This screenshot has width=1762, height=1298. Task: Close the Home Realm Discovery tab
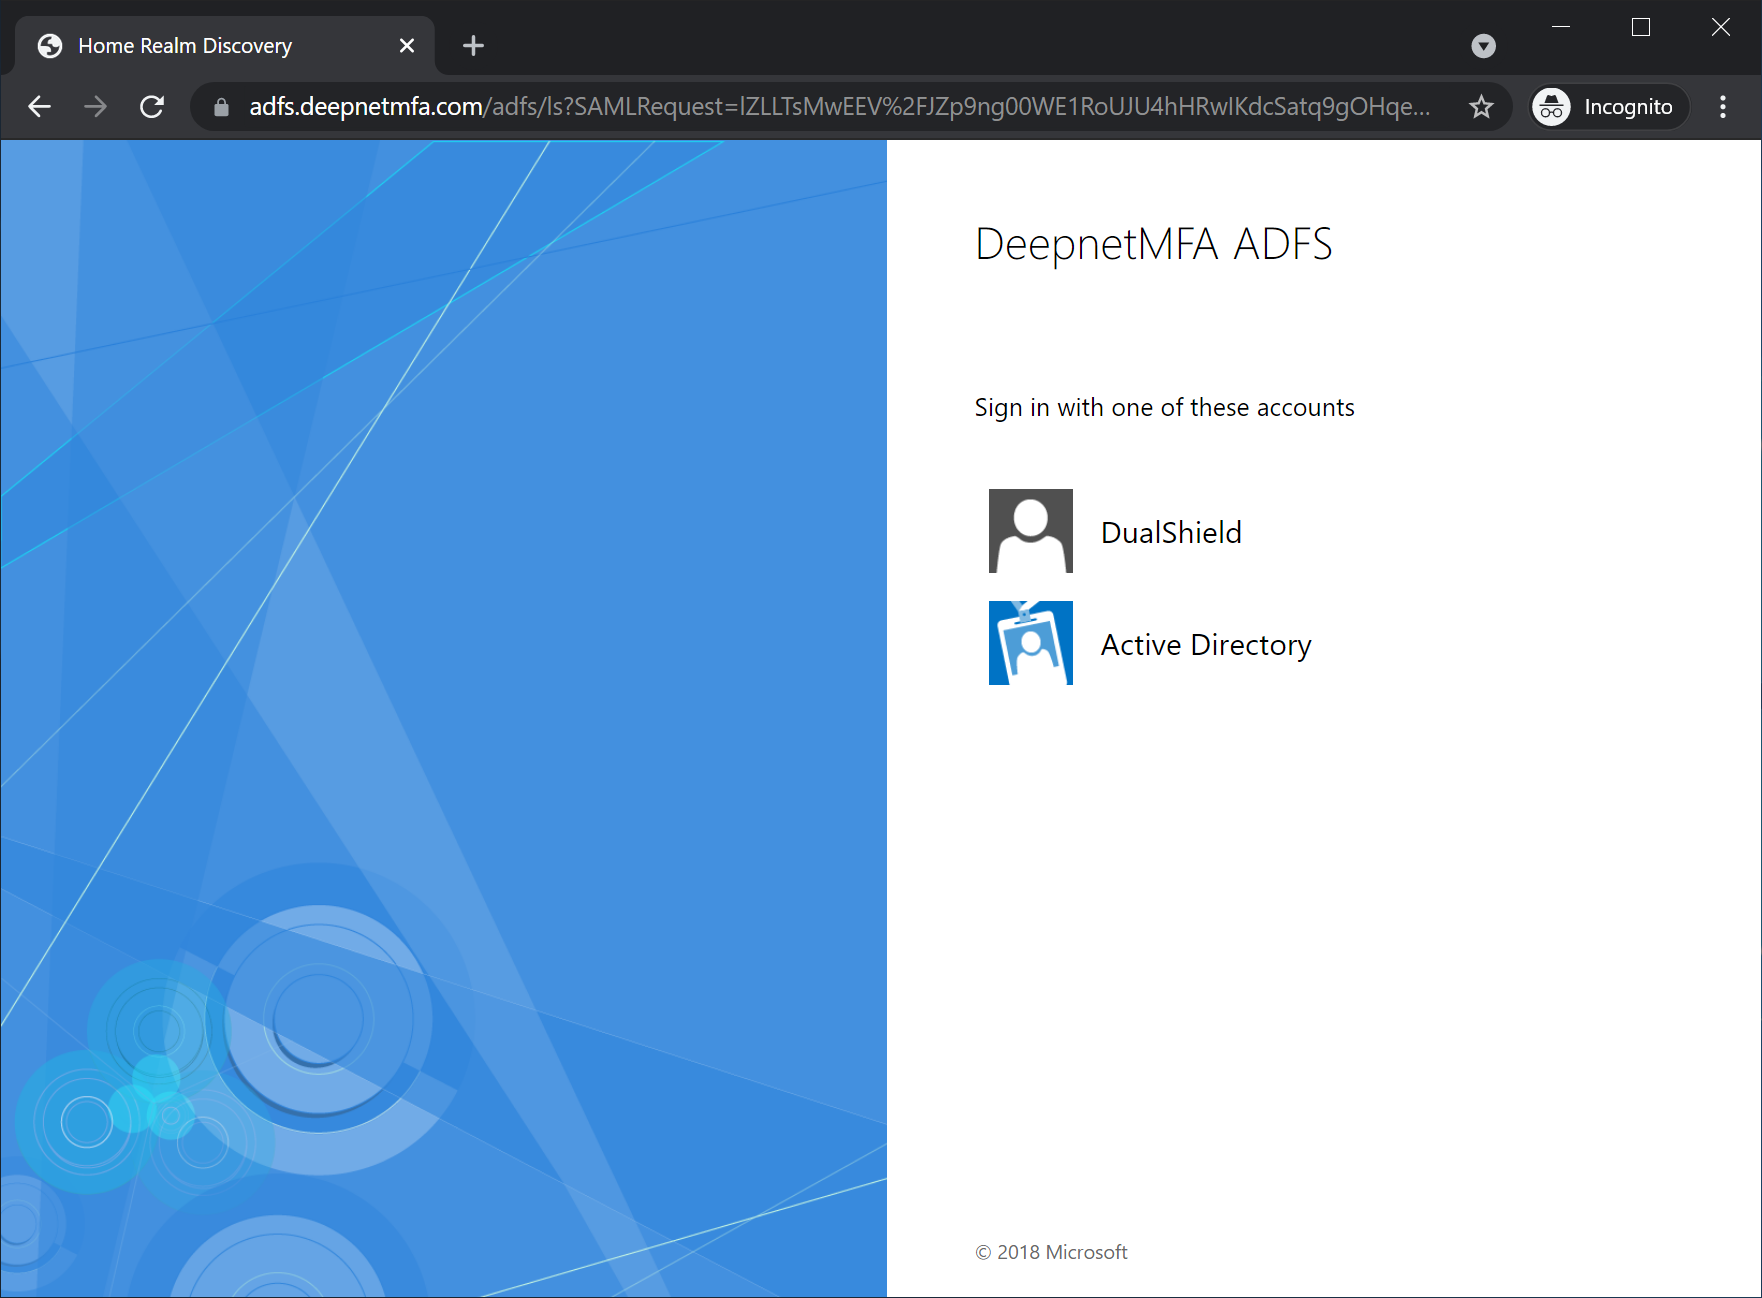click(407, 46)
